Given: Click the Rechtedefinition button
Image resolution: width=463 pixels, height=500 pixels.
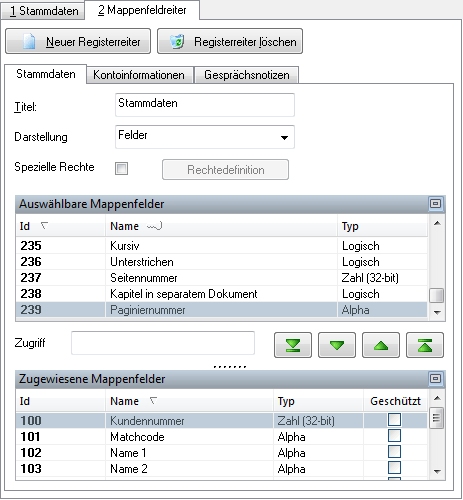Looking at the screenshot, I should point(225,170).
